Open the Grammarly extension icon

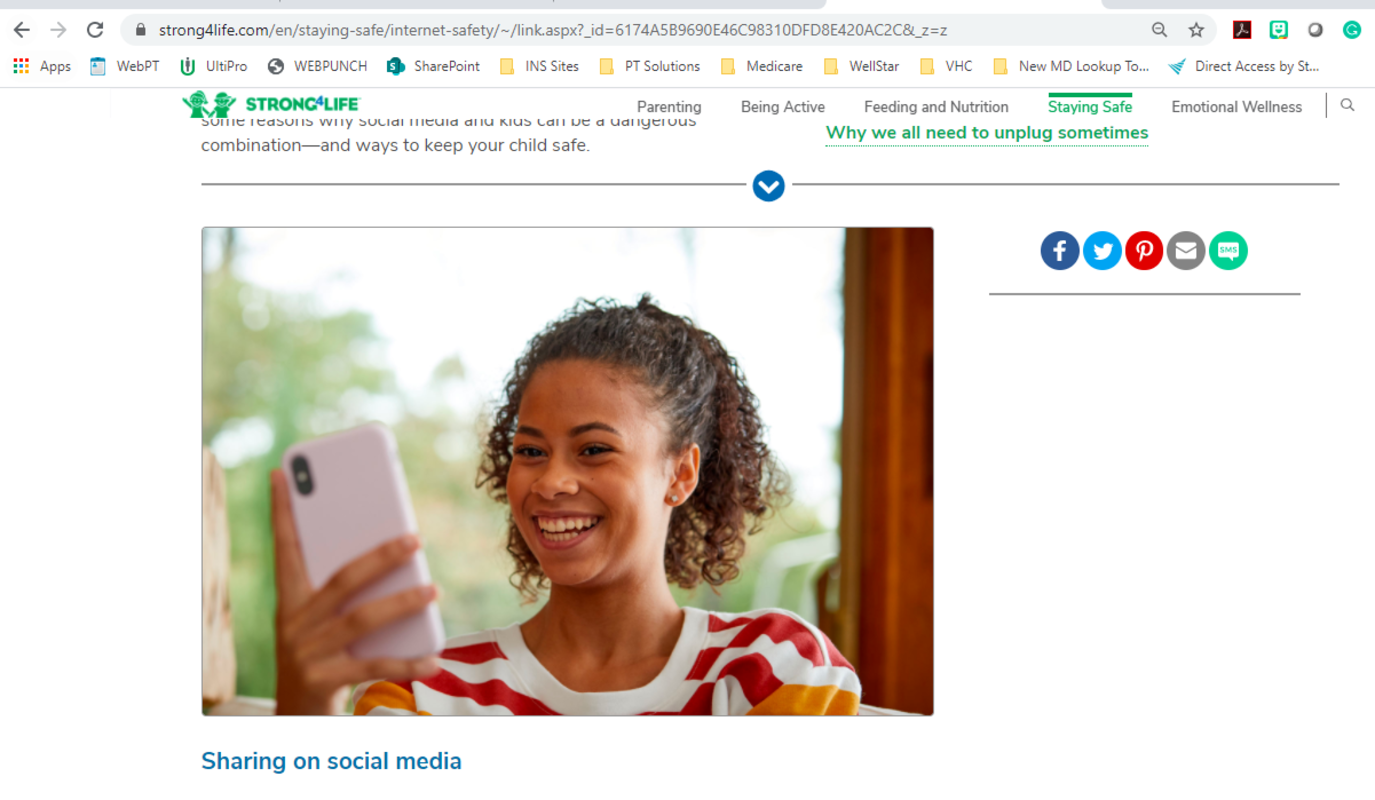click(x=1352, y=30)
